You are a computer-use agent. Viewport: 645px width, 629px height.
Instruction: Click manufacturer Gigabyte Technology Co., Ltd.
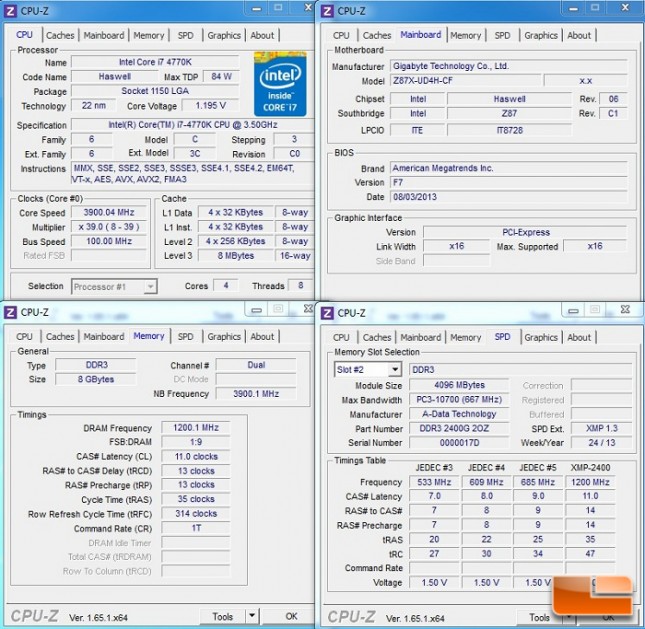coord(509,66)
